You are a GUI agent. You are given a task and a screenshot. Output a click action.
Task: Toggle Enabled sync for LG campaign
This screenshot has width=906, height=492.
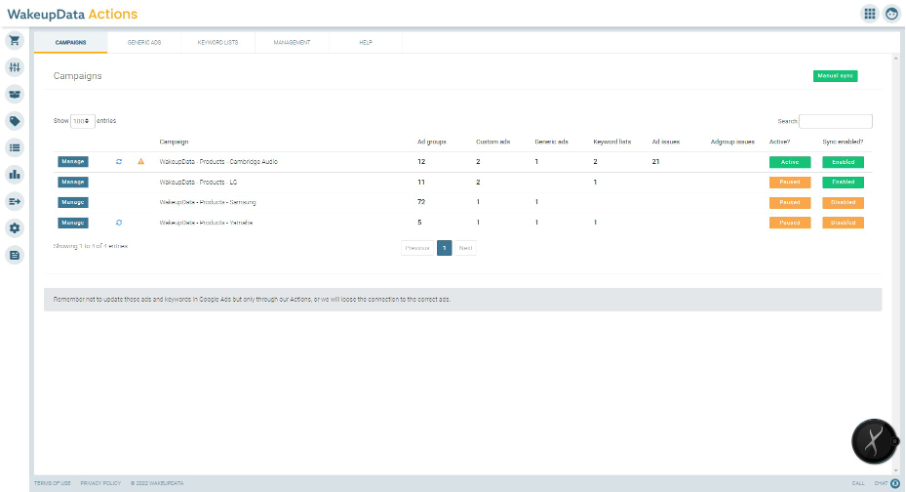843,182
